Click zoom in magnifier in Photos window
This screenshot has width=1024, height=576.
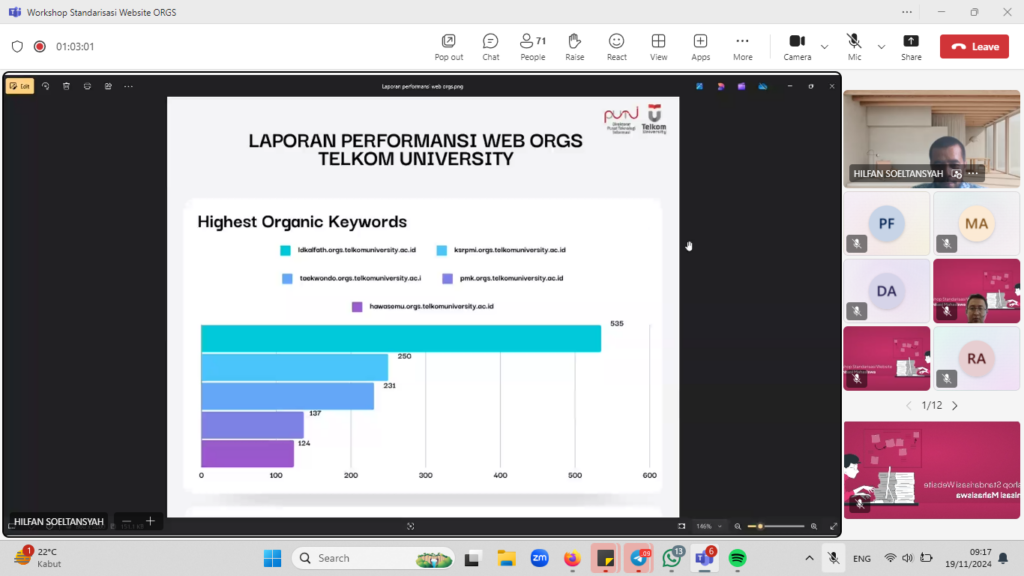pos(814,526)
